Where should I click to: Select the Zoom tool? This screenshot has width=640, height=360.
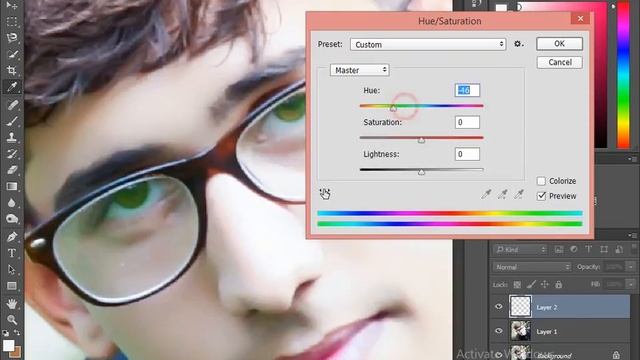point(12,320)
